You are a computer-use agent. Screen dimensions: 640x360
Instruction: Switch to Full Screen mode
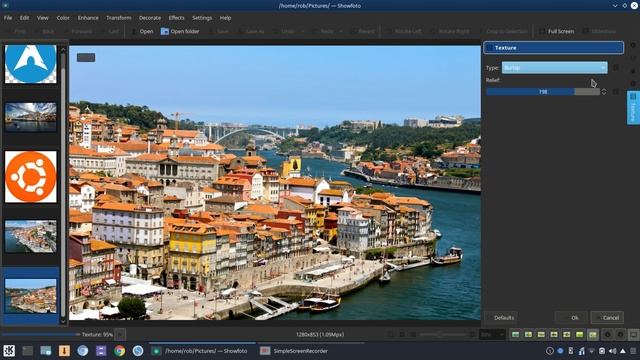tap(557, 31)
